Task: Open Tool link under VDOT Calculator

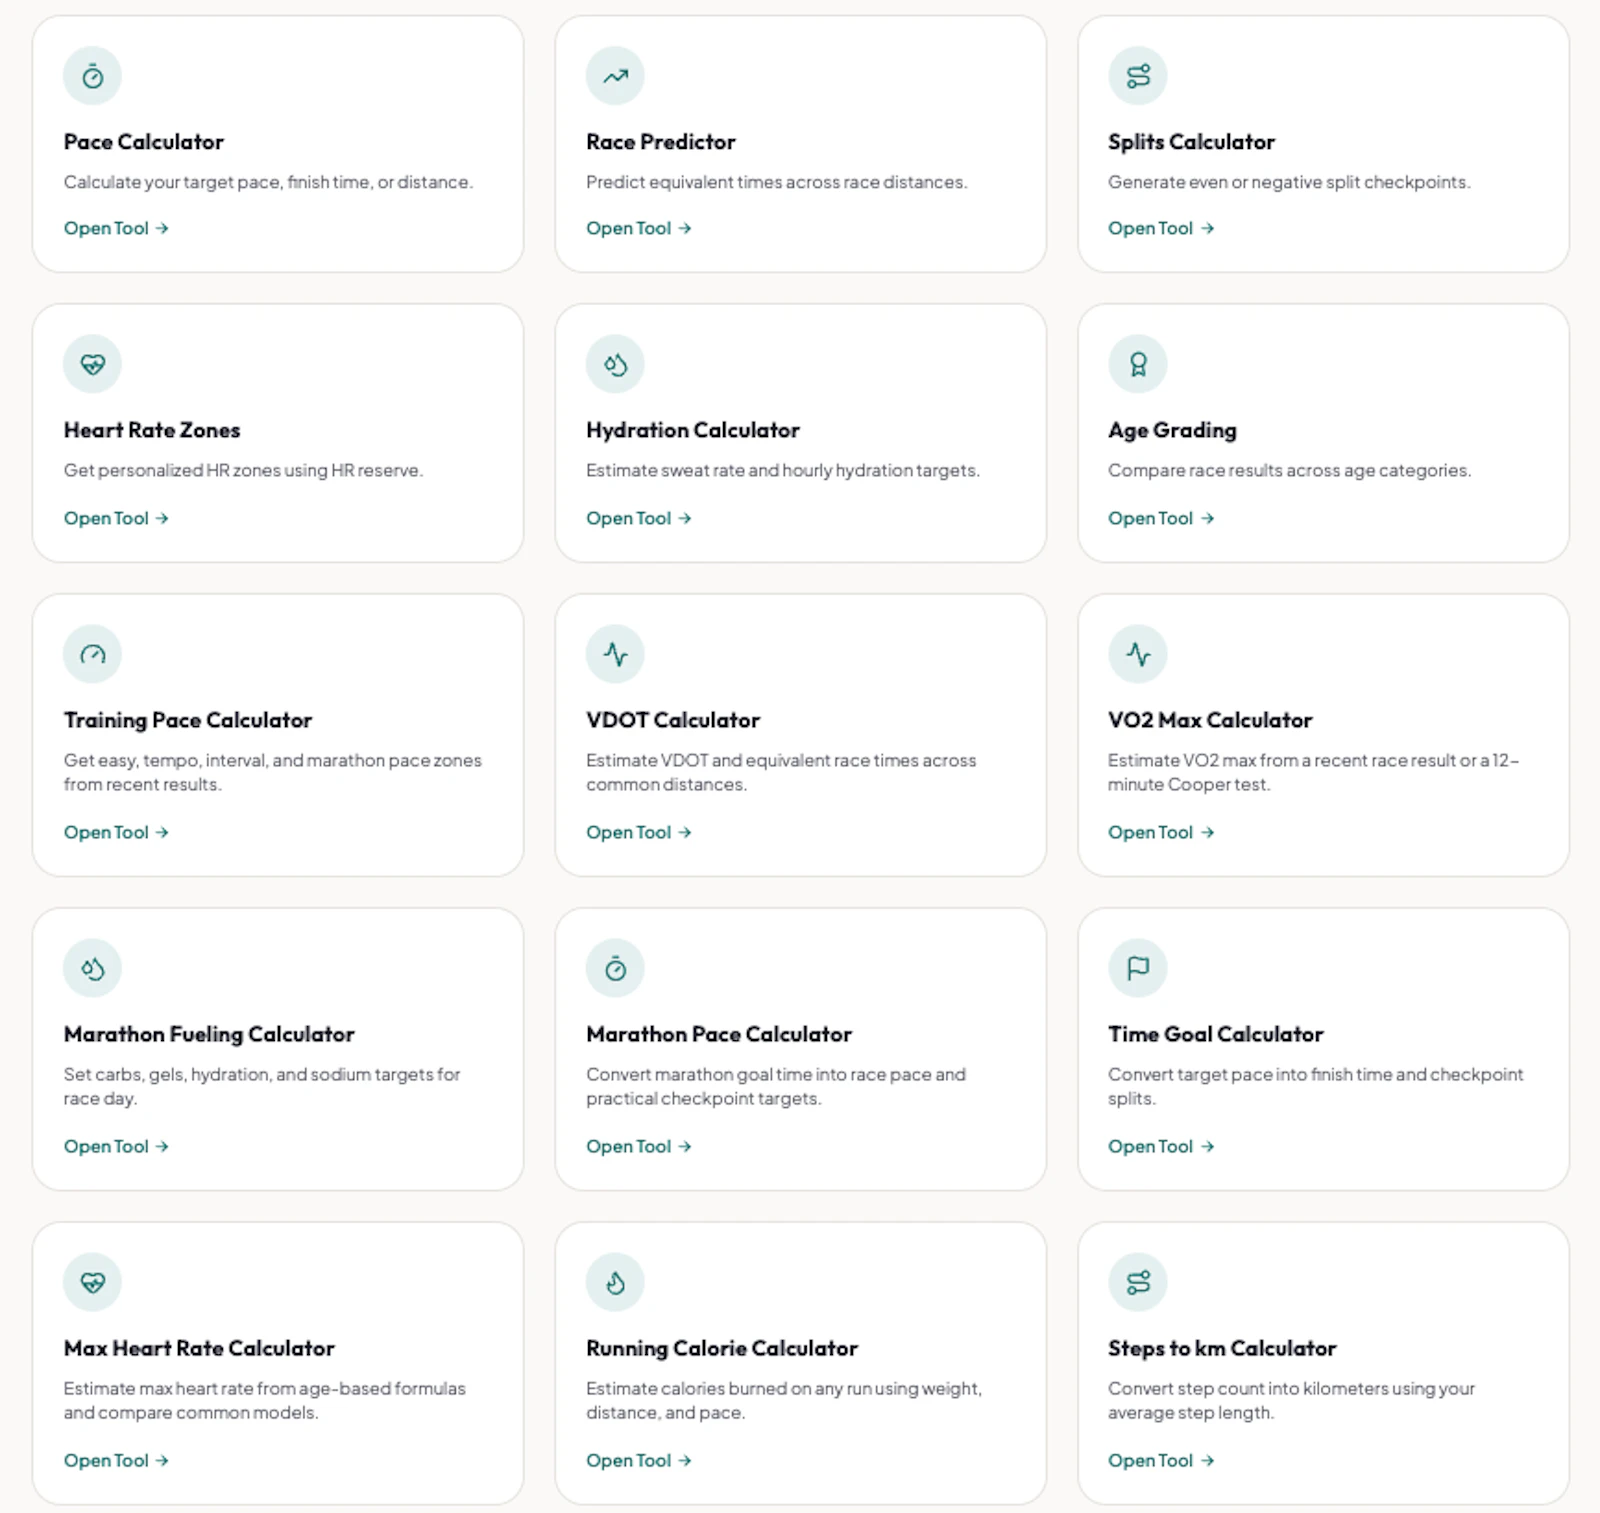Action: [639, 832]
